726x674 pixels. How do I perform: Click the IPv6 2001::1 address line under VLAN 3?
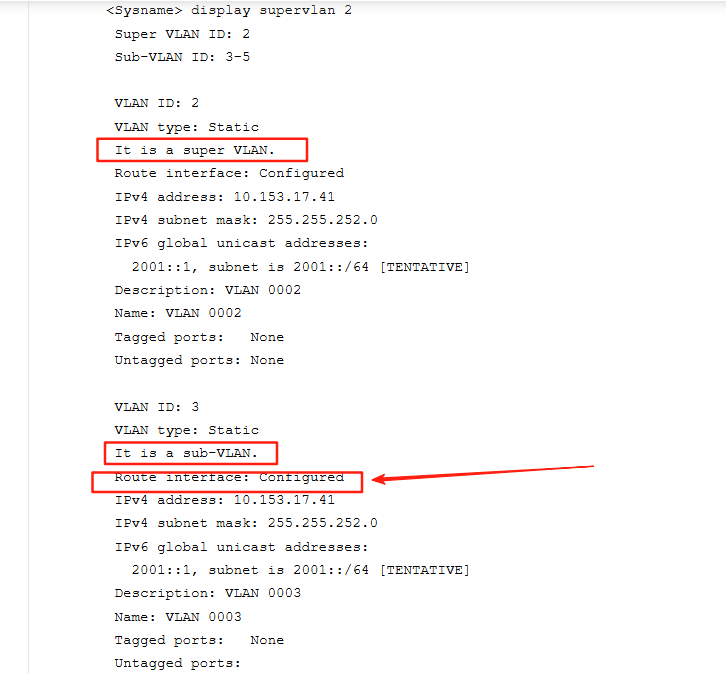coord(300,570)
